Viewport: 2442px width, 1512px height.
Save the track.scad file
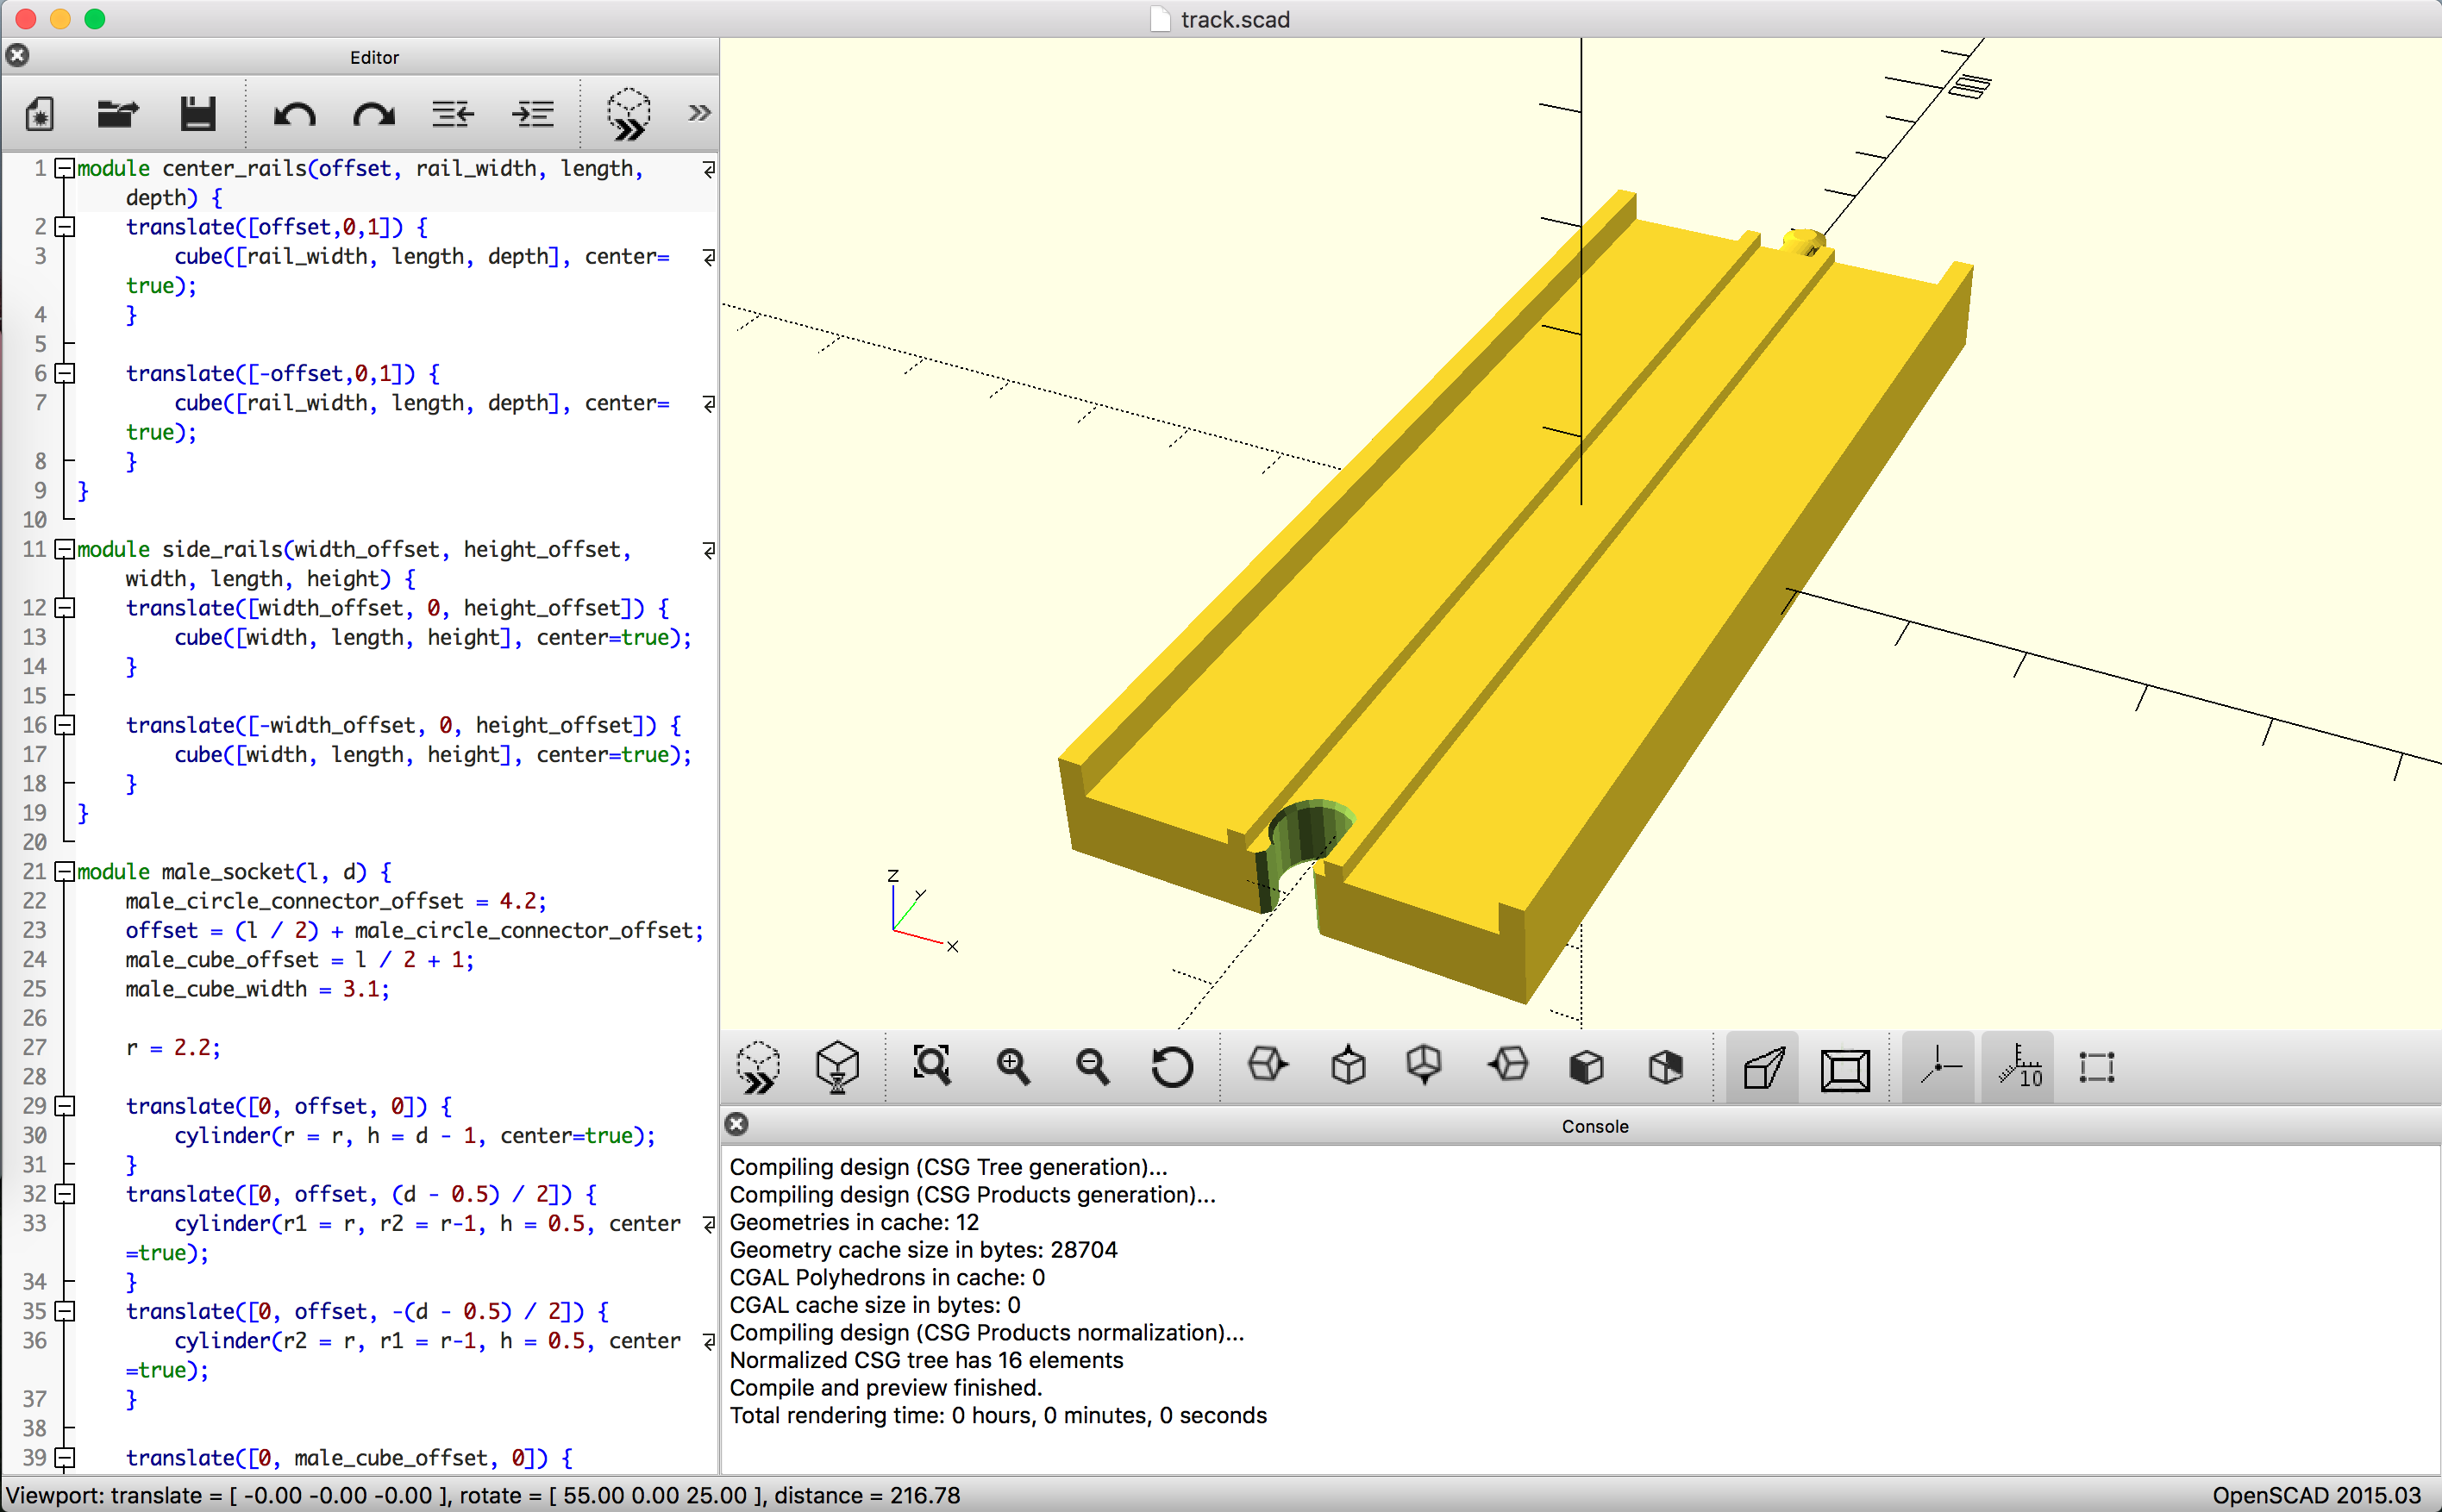coord(197,113)
